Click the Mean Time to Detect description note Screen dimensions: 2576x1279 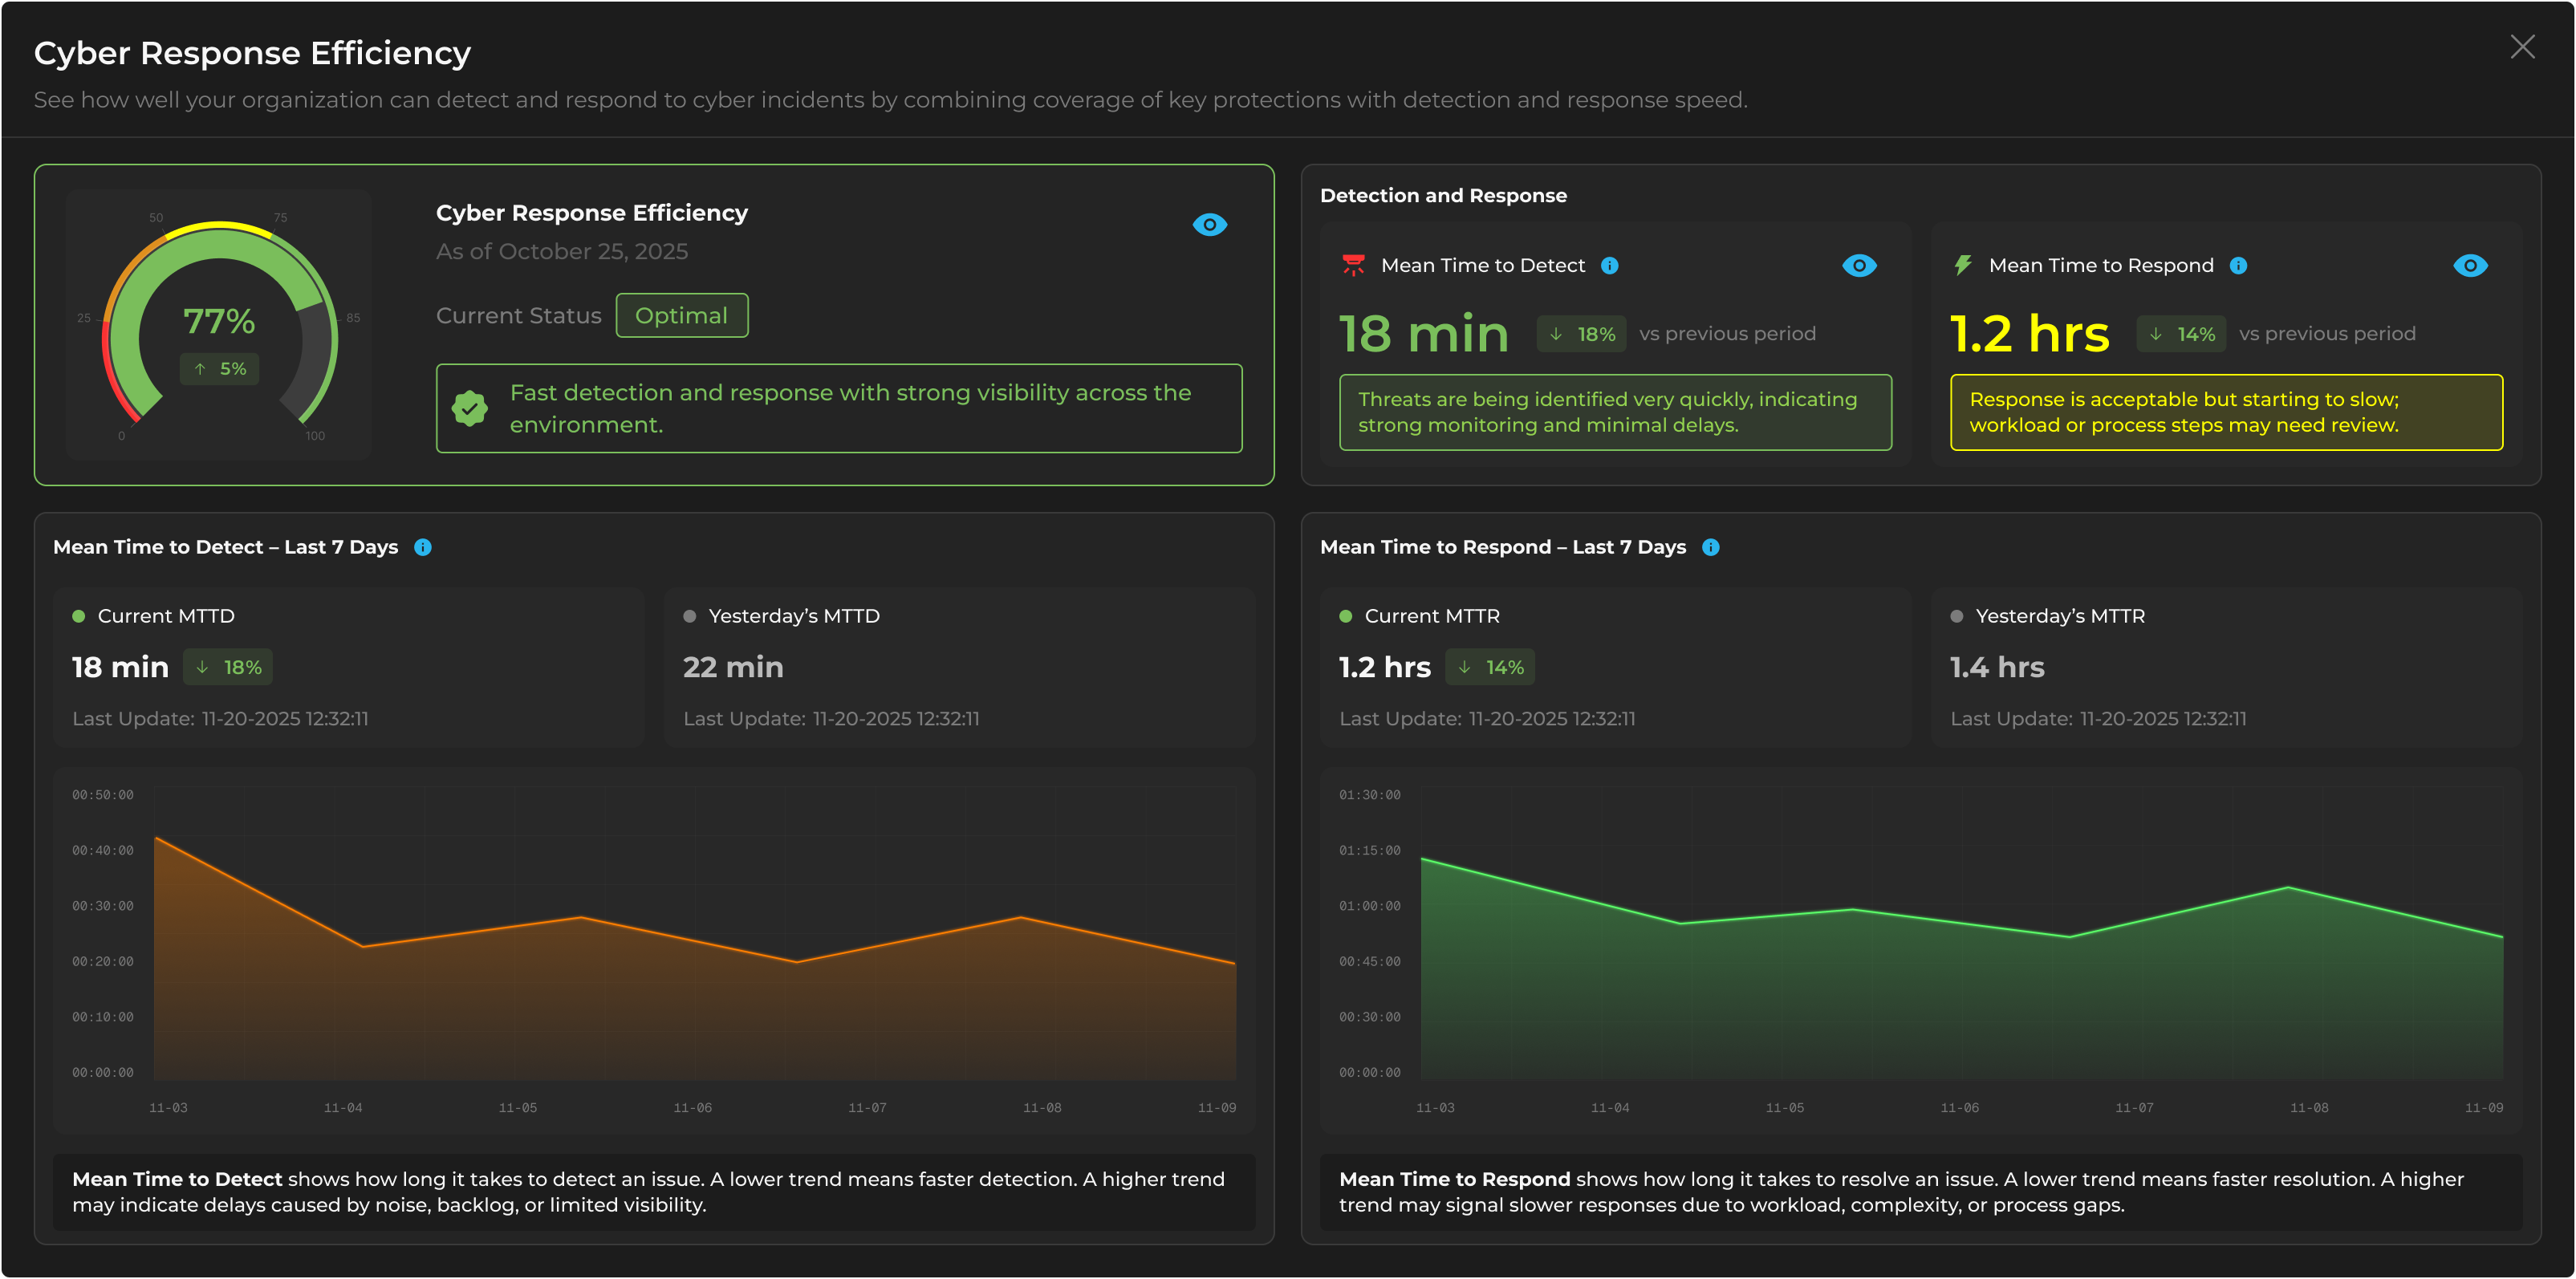(654, 1192)
